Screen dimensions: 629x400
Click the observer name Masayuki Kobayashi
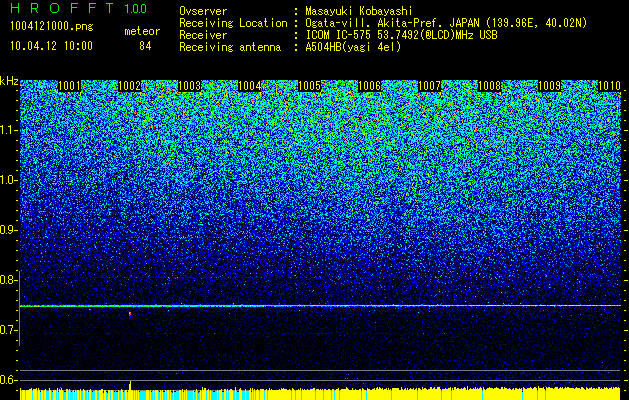(x=359, y=12)
